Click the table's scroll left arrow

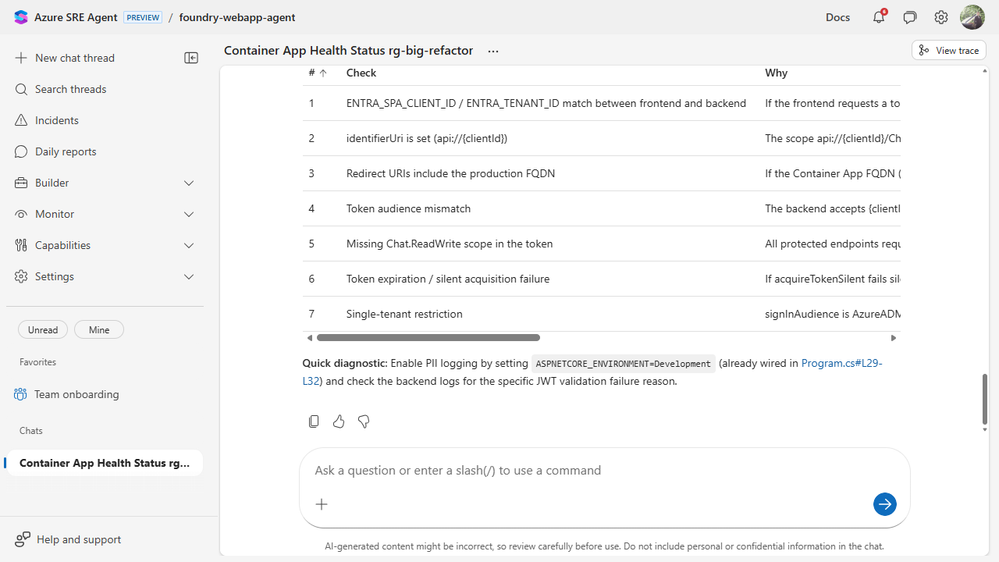tap(310, 338)
